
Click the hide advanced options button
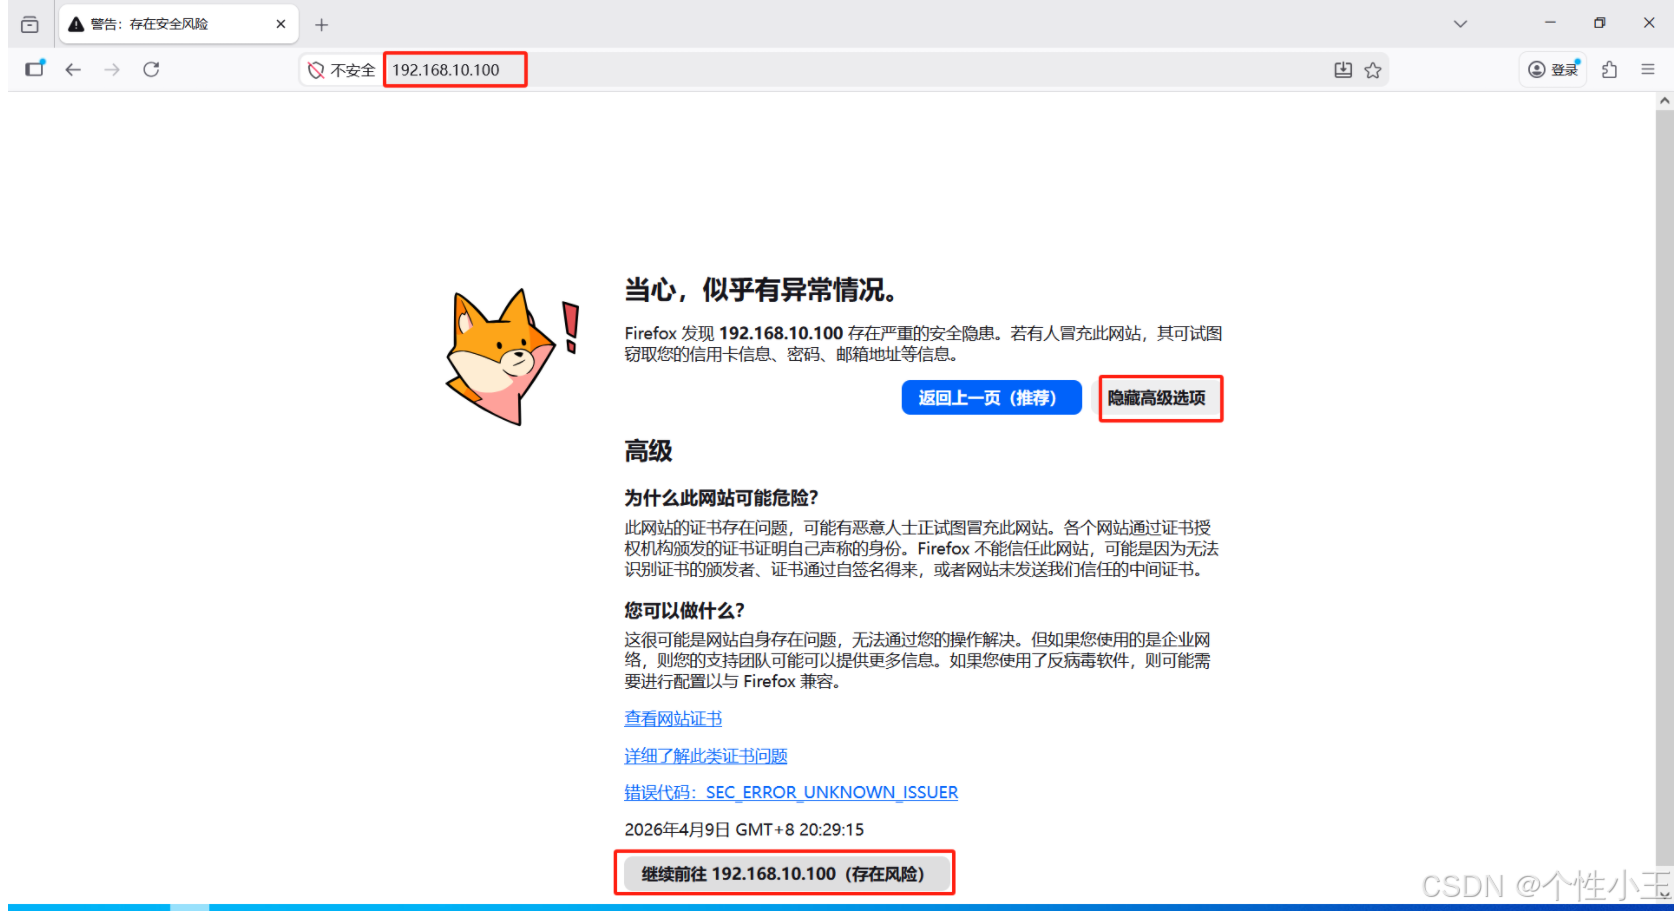[x=1157, y=397]
